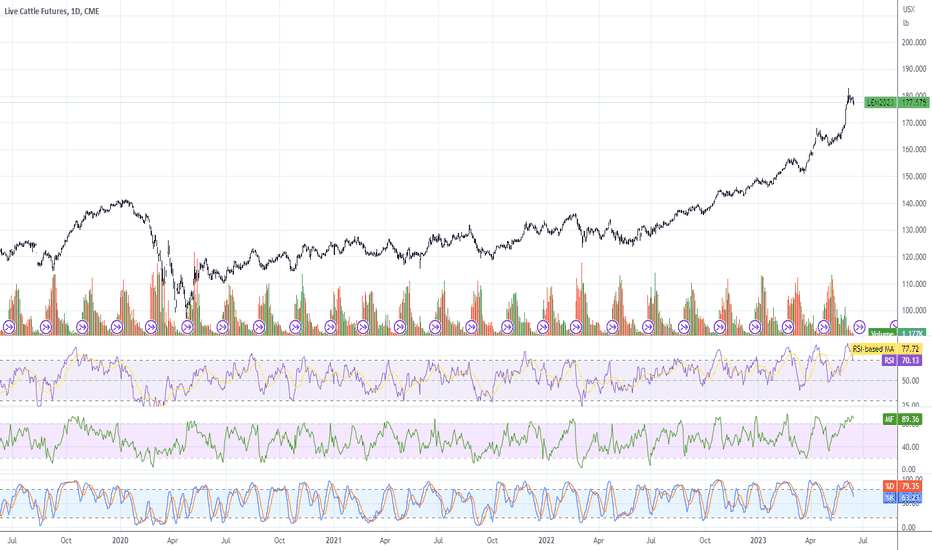932x550 pixels.
Task: Click the 190.000 price axis label
Action: click(x=914, y=69)
